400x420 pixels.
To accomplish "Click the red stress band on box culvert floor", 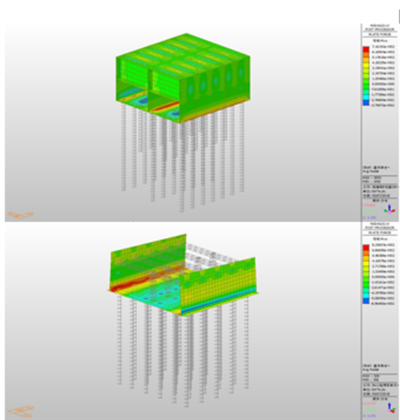I will pos(166,106).
